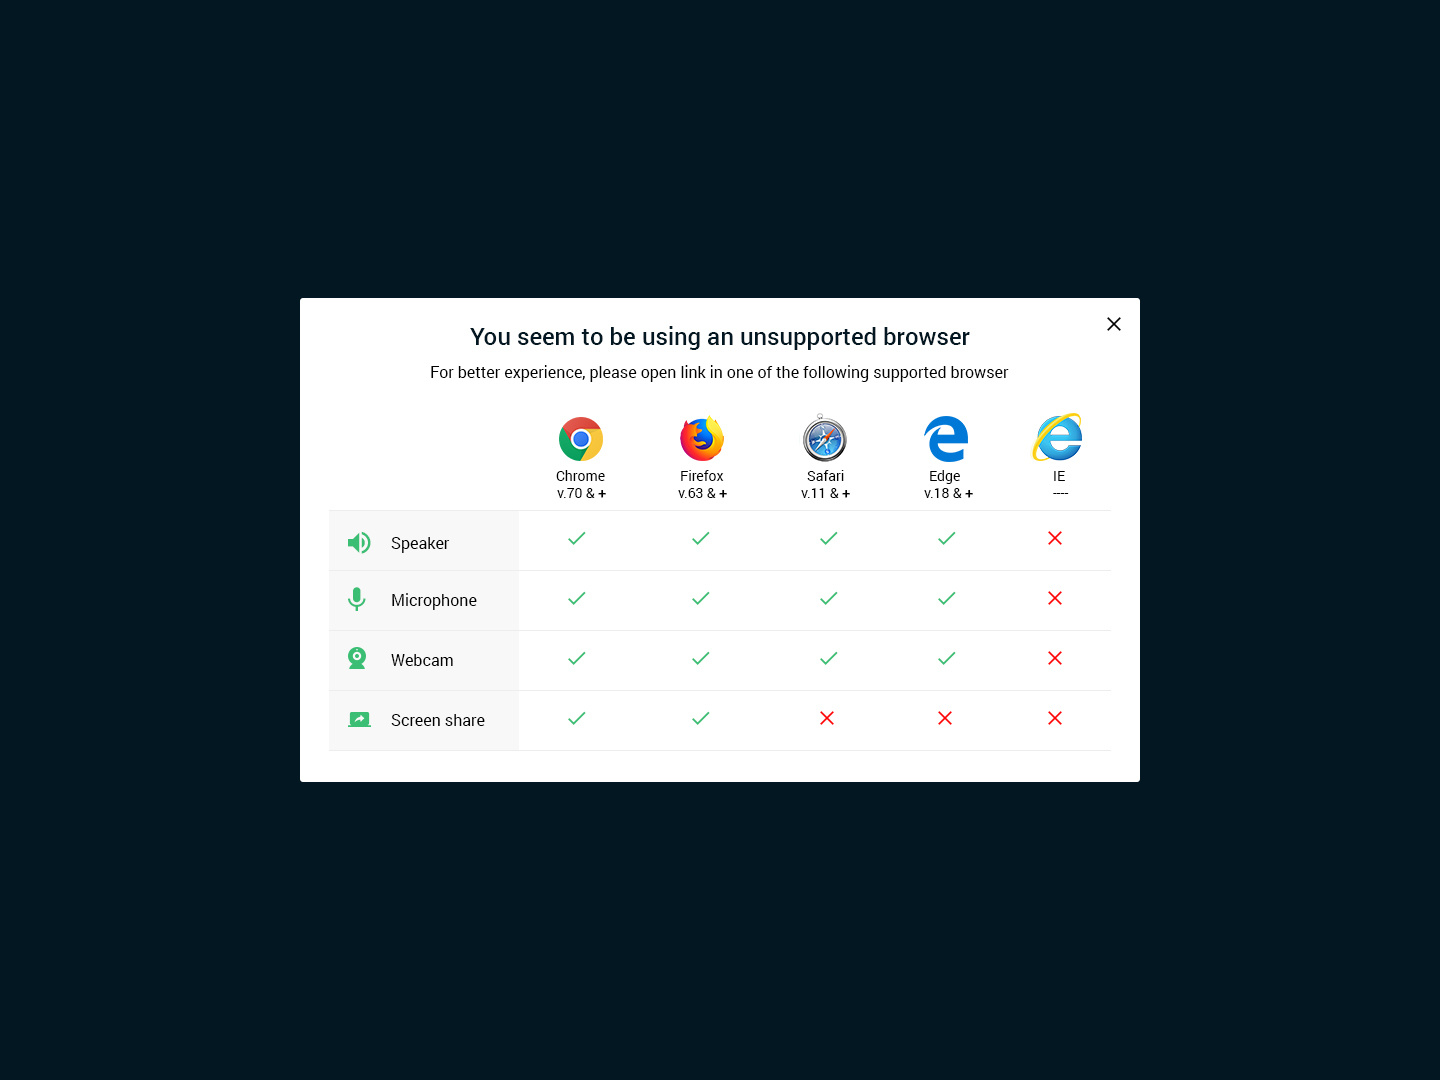Toggle the Speaker checkmark under Chrome

click(x=576, y=539)
